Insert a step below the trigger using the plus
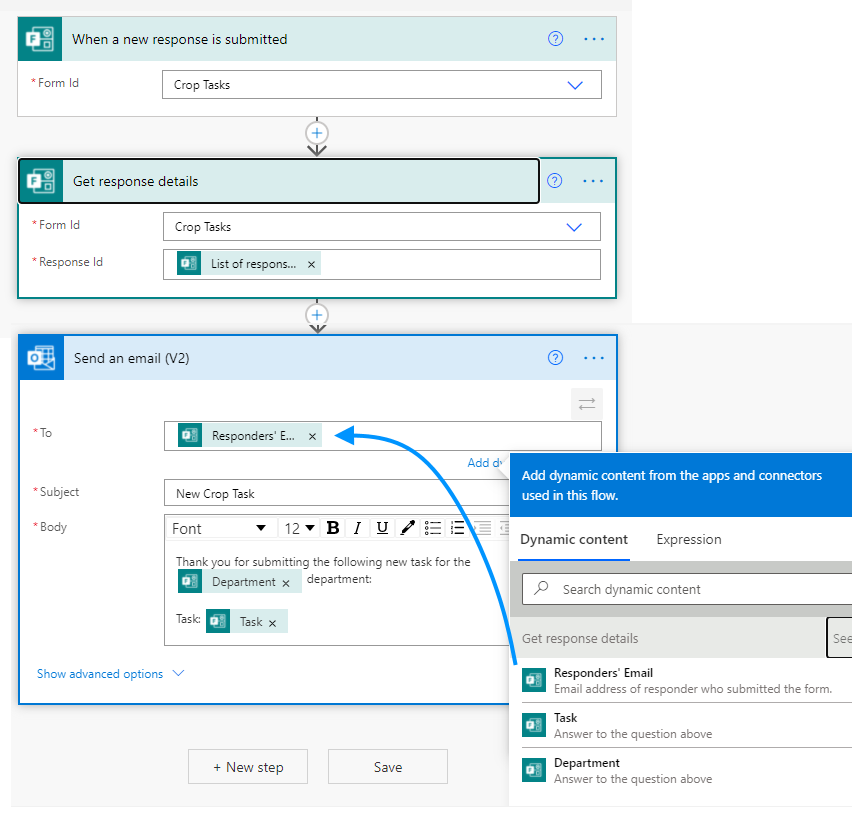This screenshot has width=852, height=815. [x=317, y=133]
